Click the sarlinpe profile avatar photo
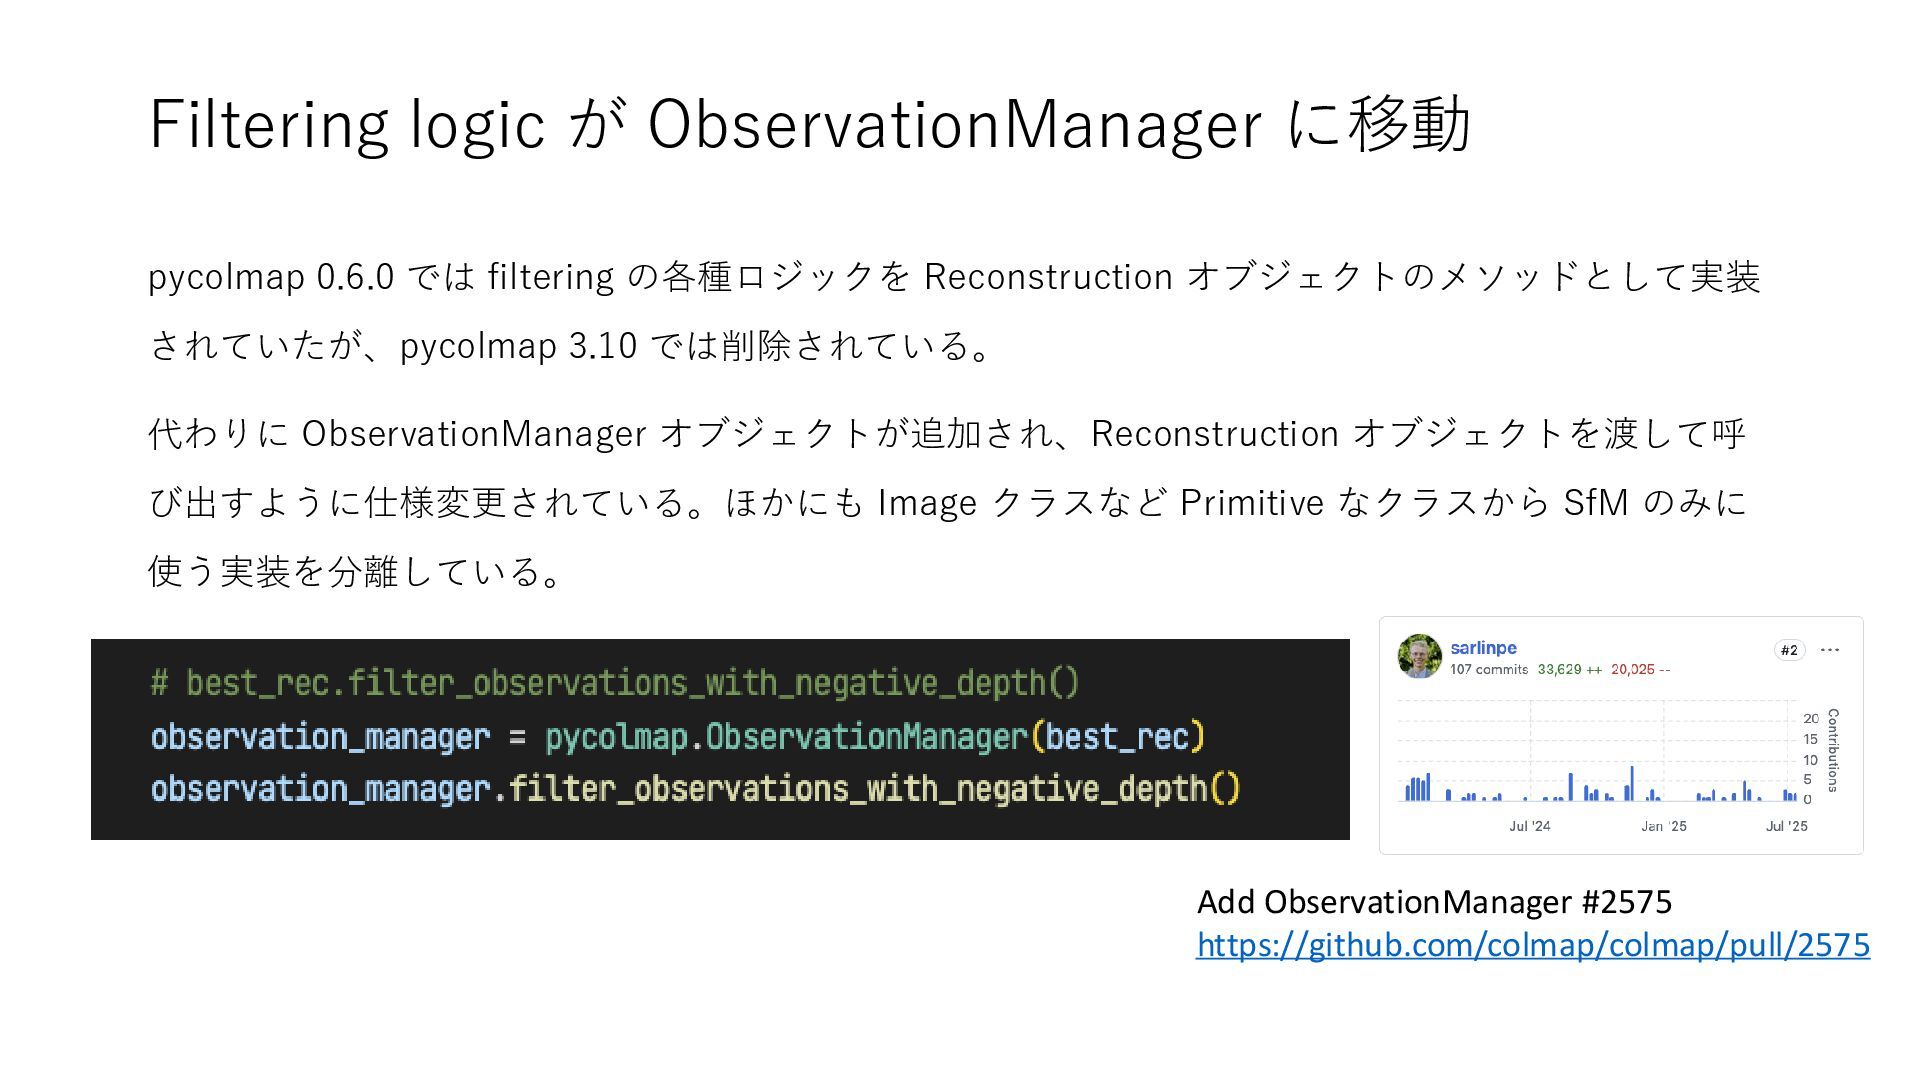The image size is (1920, 1080). (x=1419, y=656)
